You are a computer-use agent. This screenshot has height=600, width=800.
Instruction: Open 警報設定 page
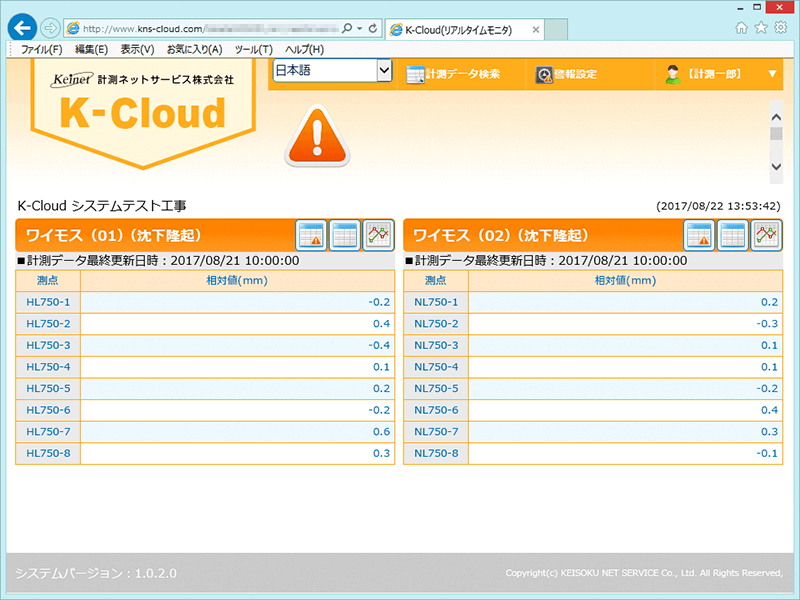coord(566,74)
